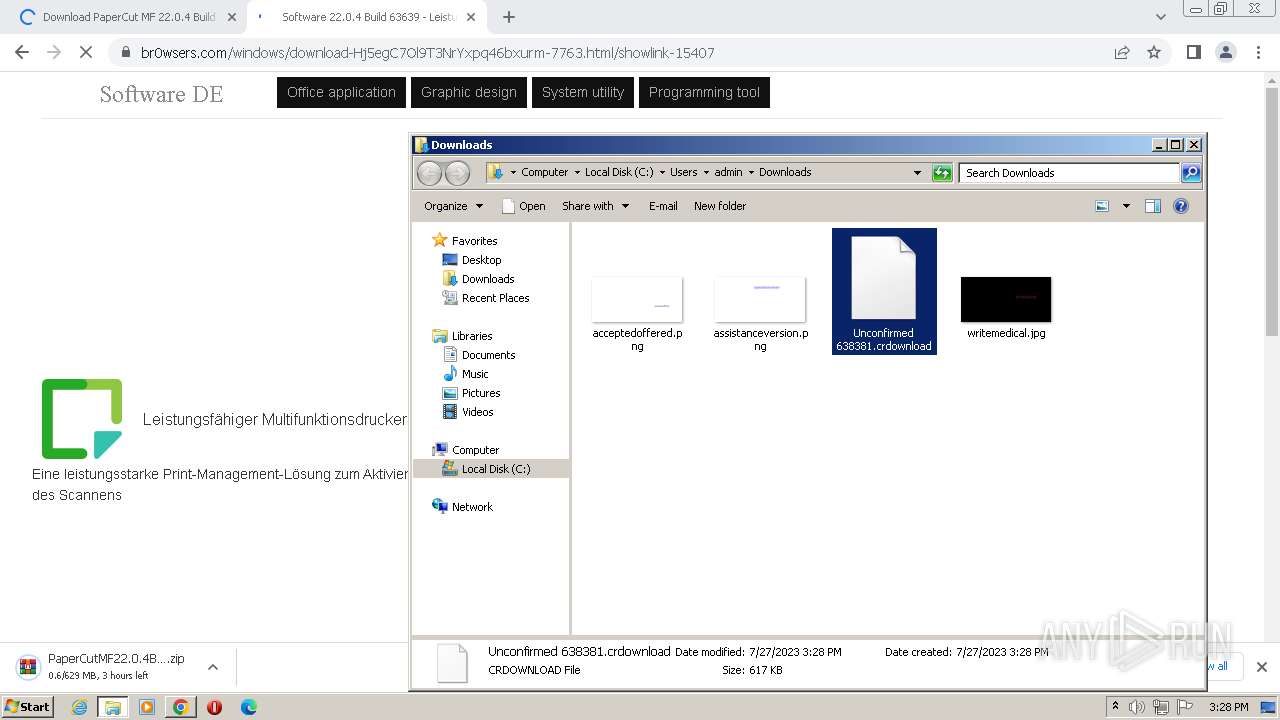Image resolution: width=1280 pixels, height=720 pixels.
Task: Open Music library in sidebar
Action: [475, 374]
